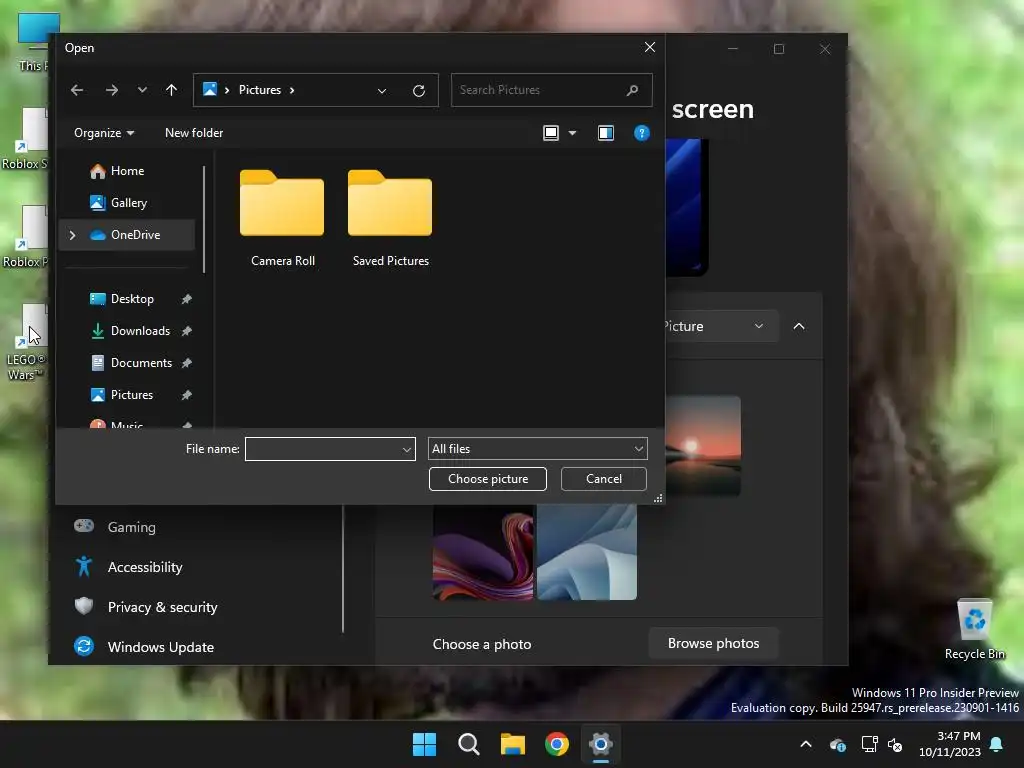Go up one folder level arrow
The height and width of the screenshot is (768, 1024).
(x=171, y=90)
